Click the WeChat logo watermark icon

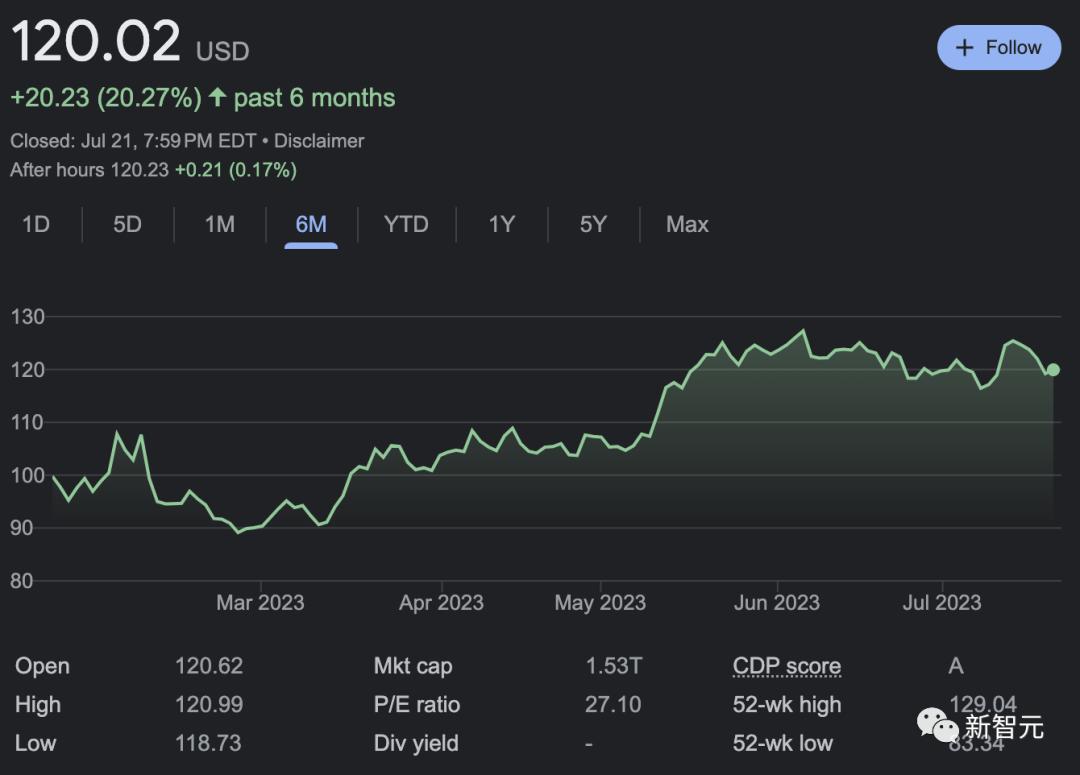[938, 725]
